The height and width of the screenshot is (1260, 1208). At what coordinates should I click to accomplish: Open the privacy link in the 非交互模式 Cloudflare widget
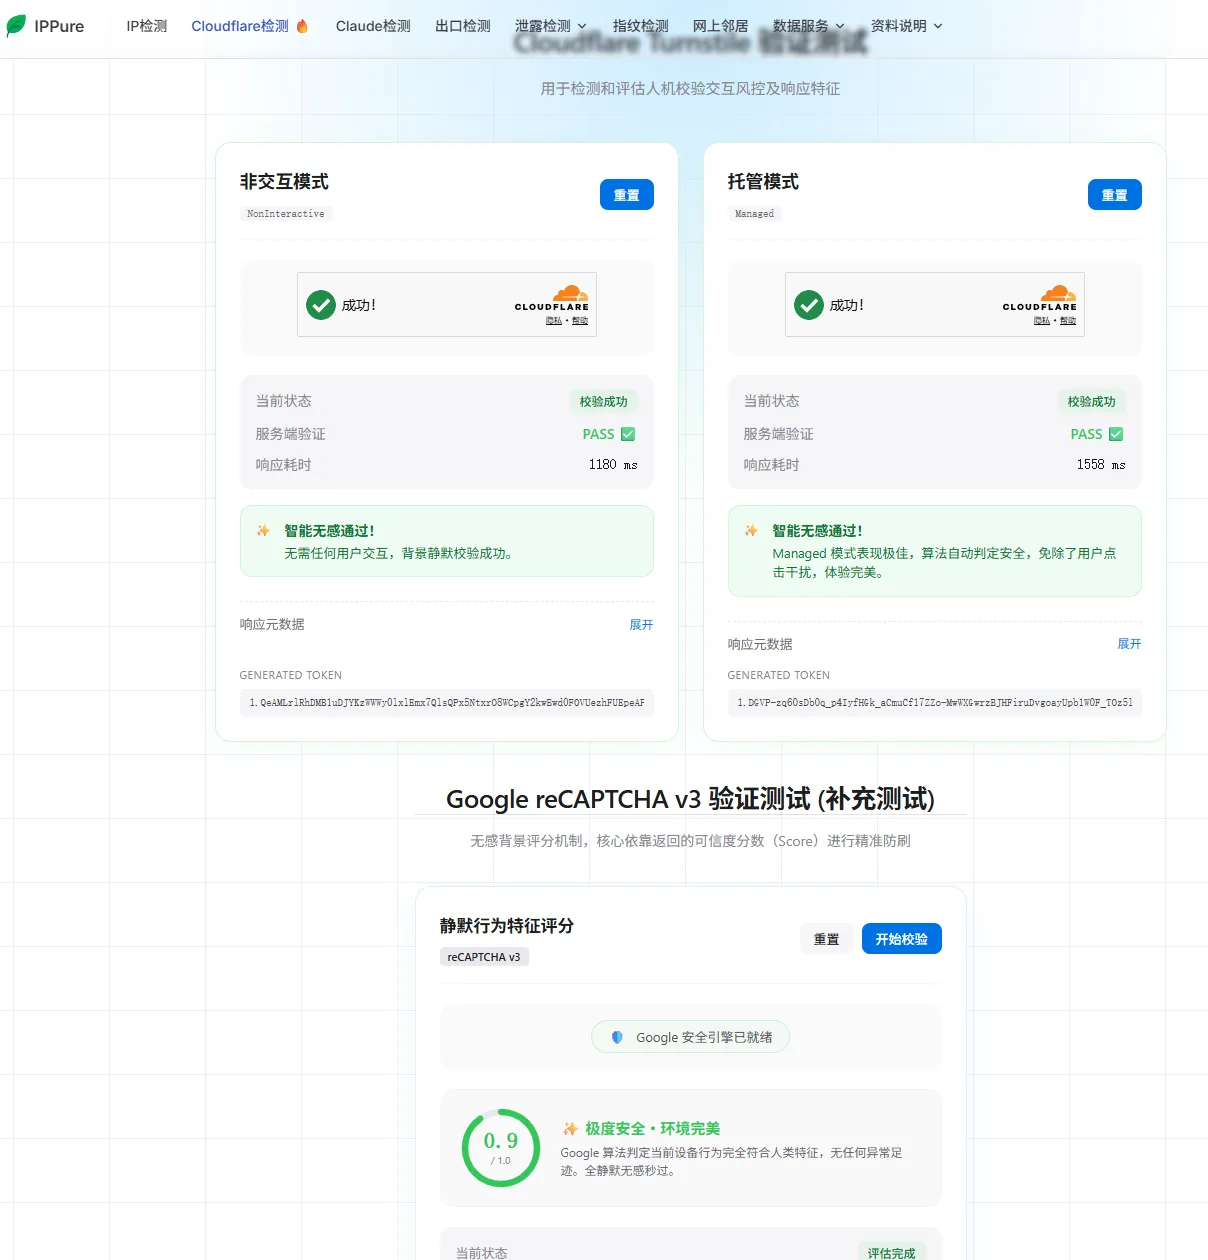[554, 321]
